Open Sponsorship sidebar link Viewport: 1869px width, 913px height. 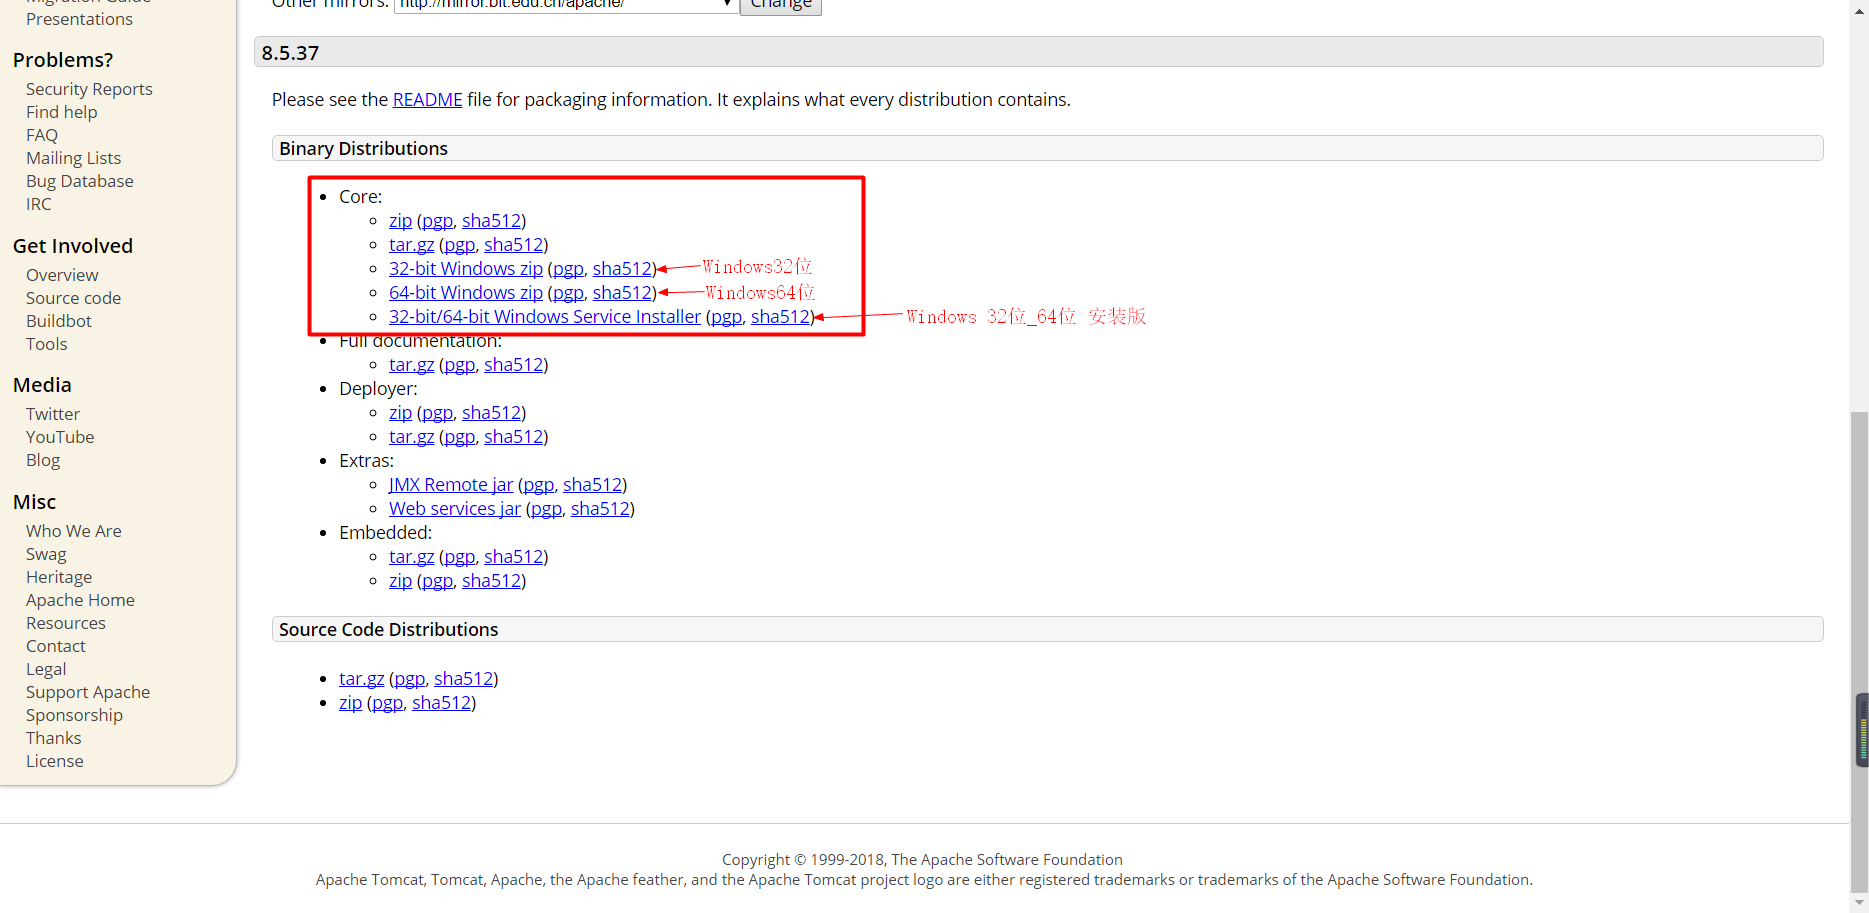74,715
